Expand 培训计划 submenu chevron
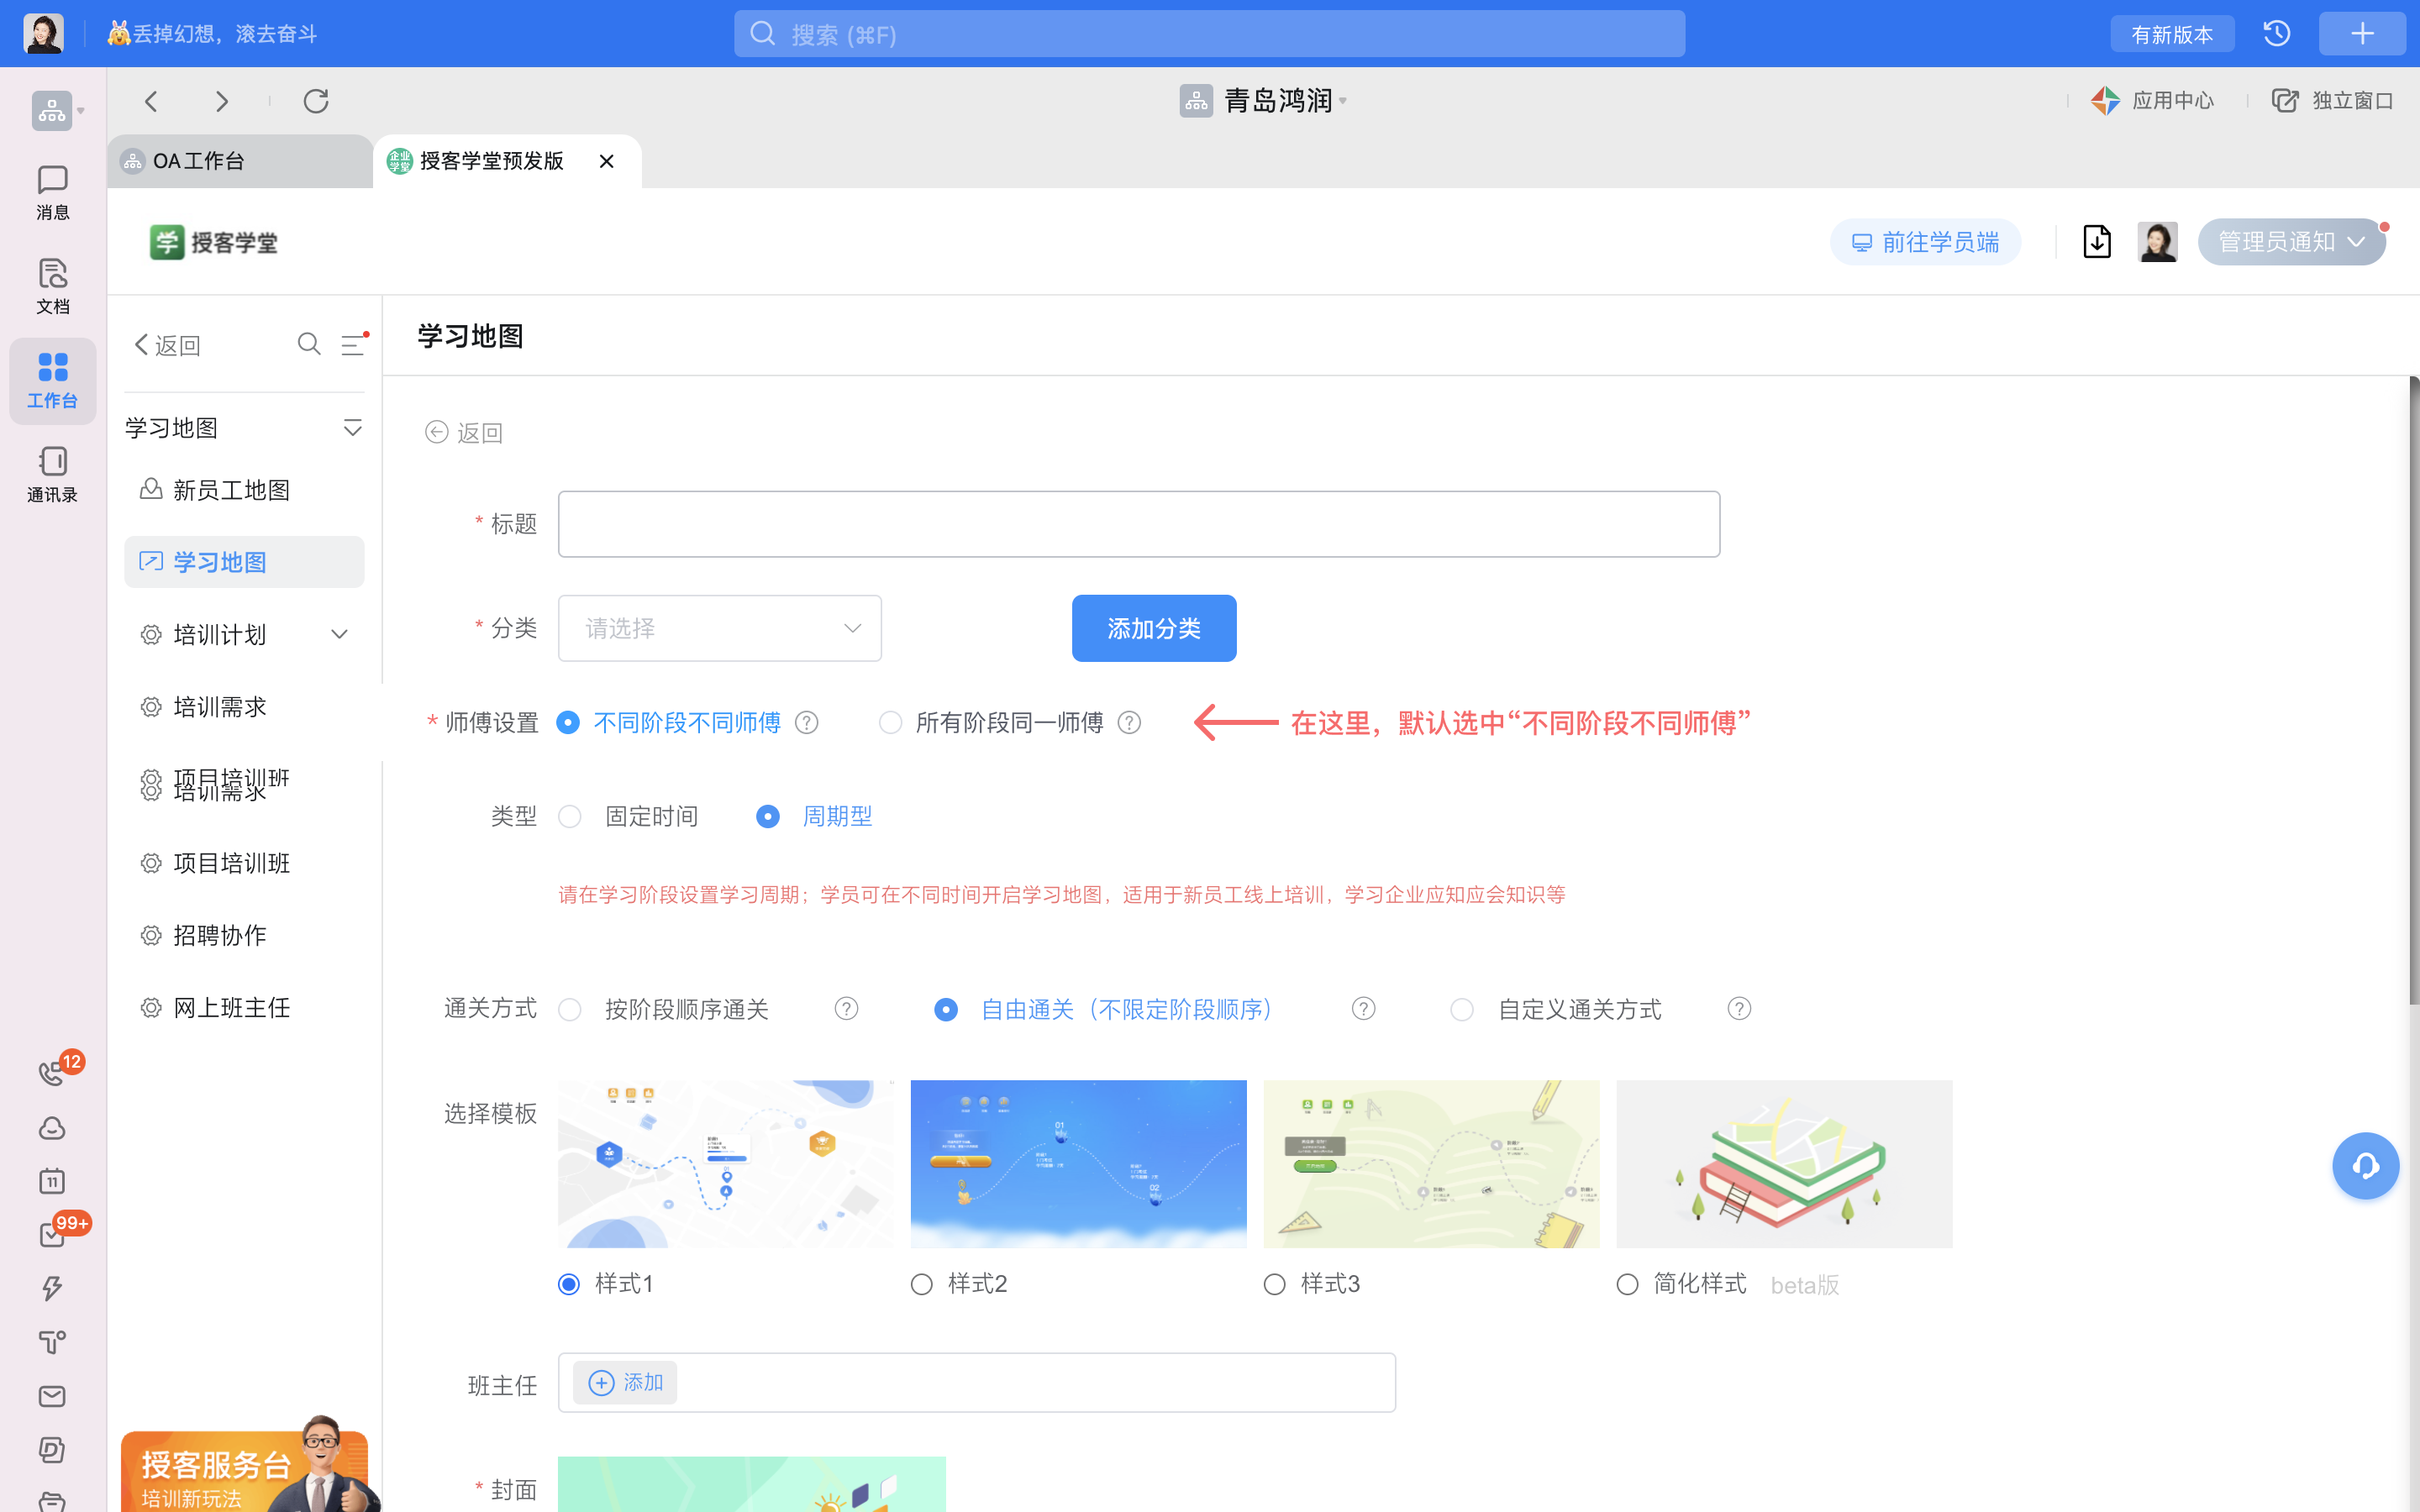 tap(340, 635)
